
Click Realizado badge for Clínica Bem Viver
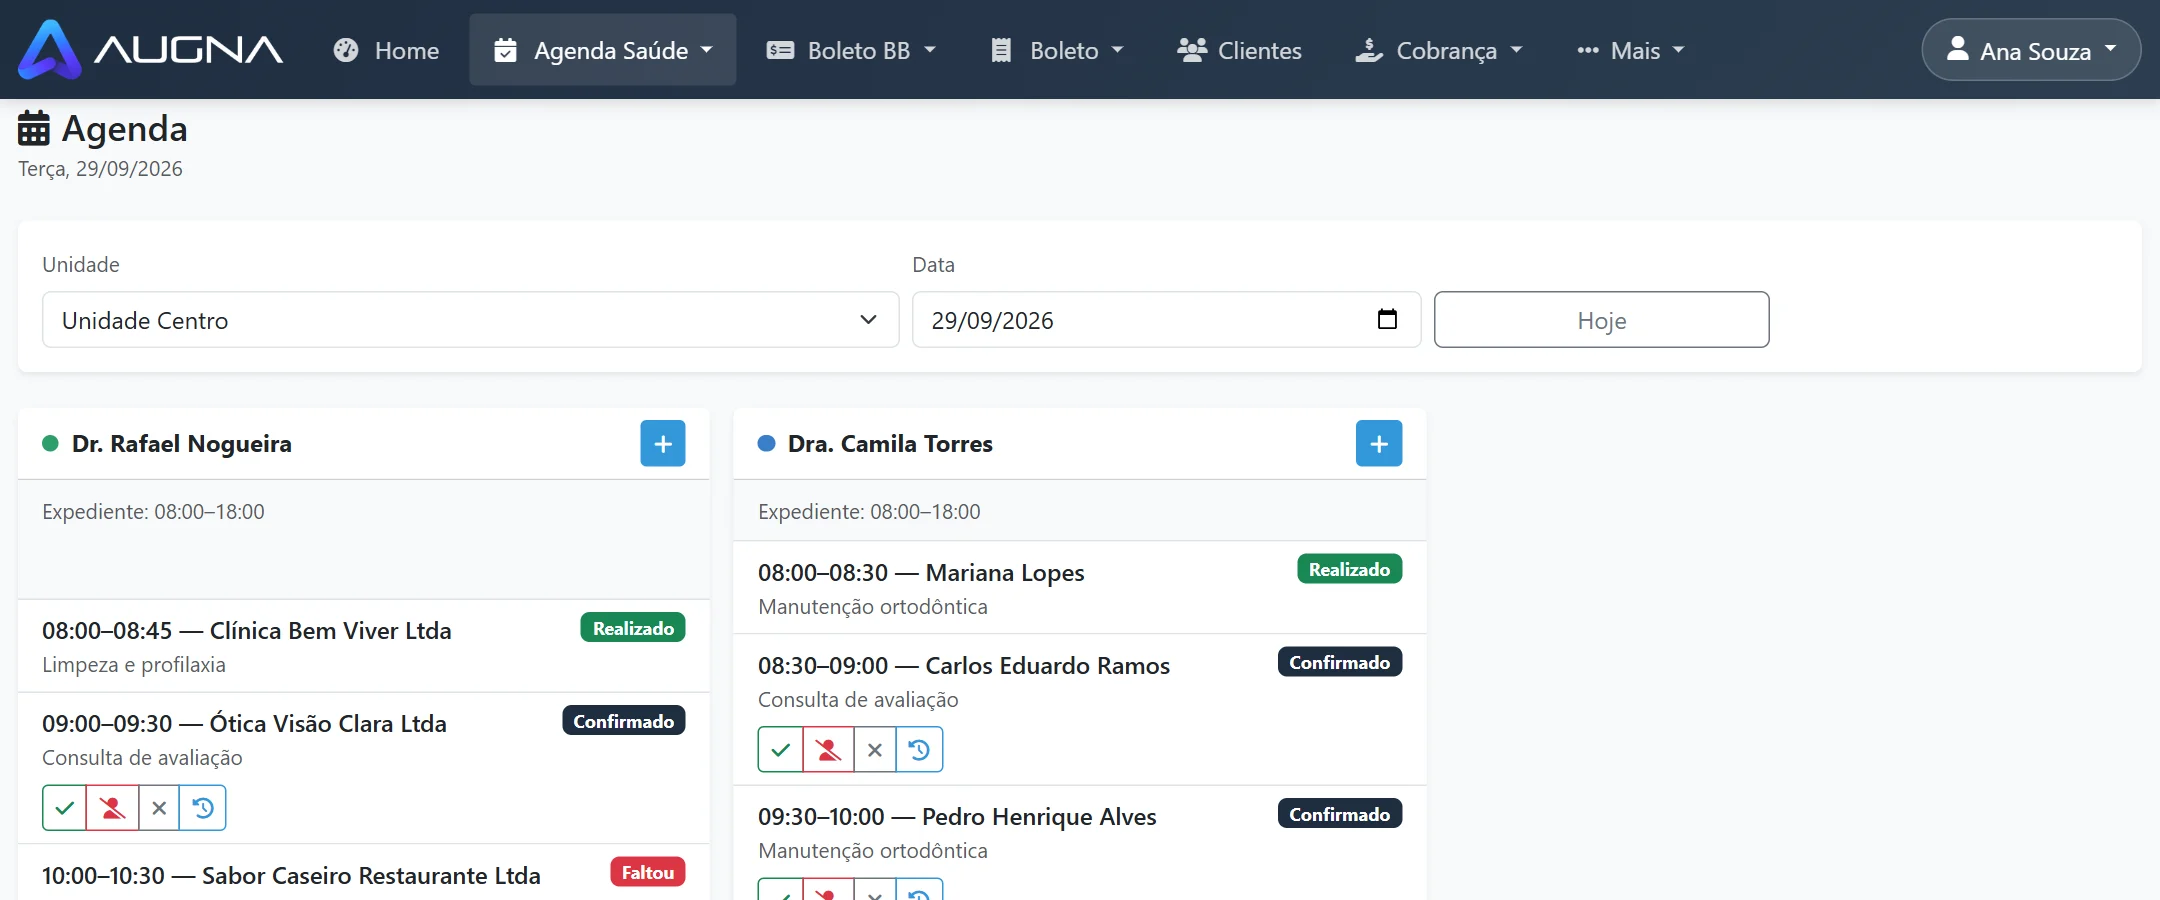(x=633, y=628)
